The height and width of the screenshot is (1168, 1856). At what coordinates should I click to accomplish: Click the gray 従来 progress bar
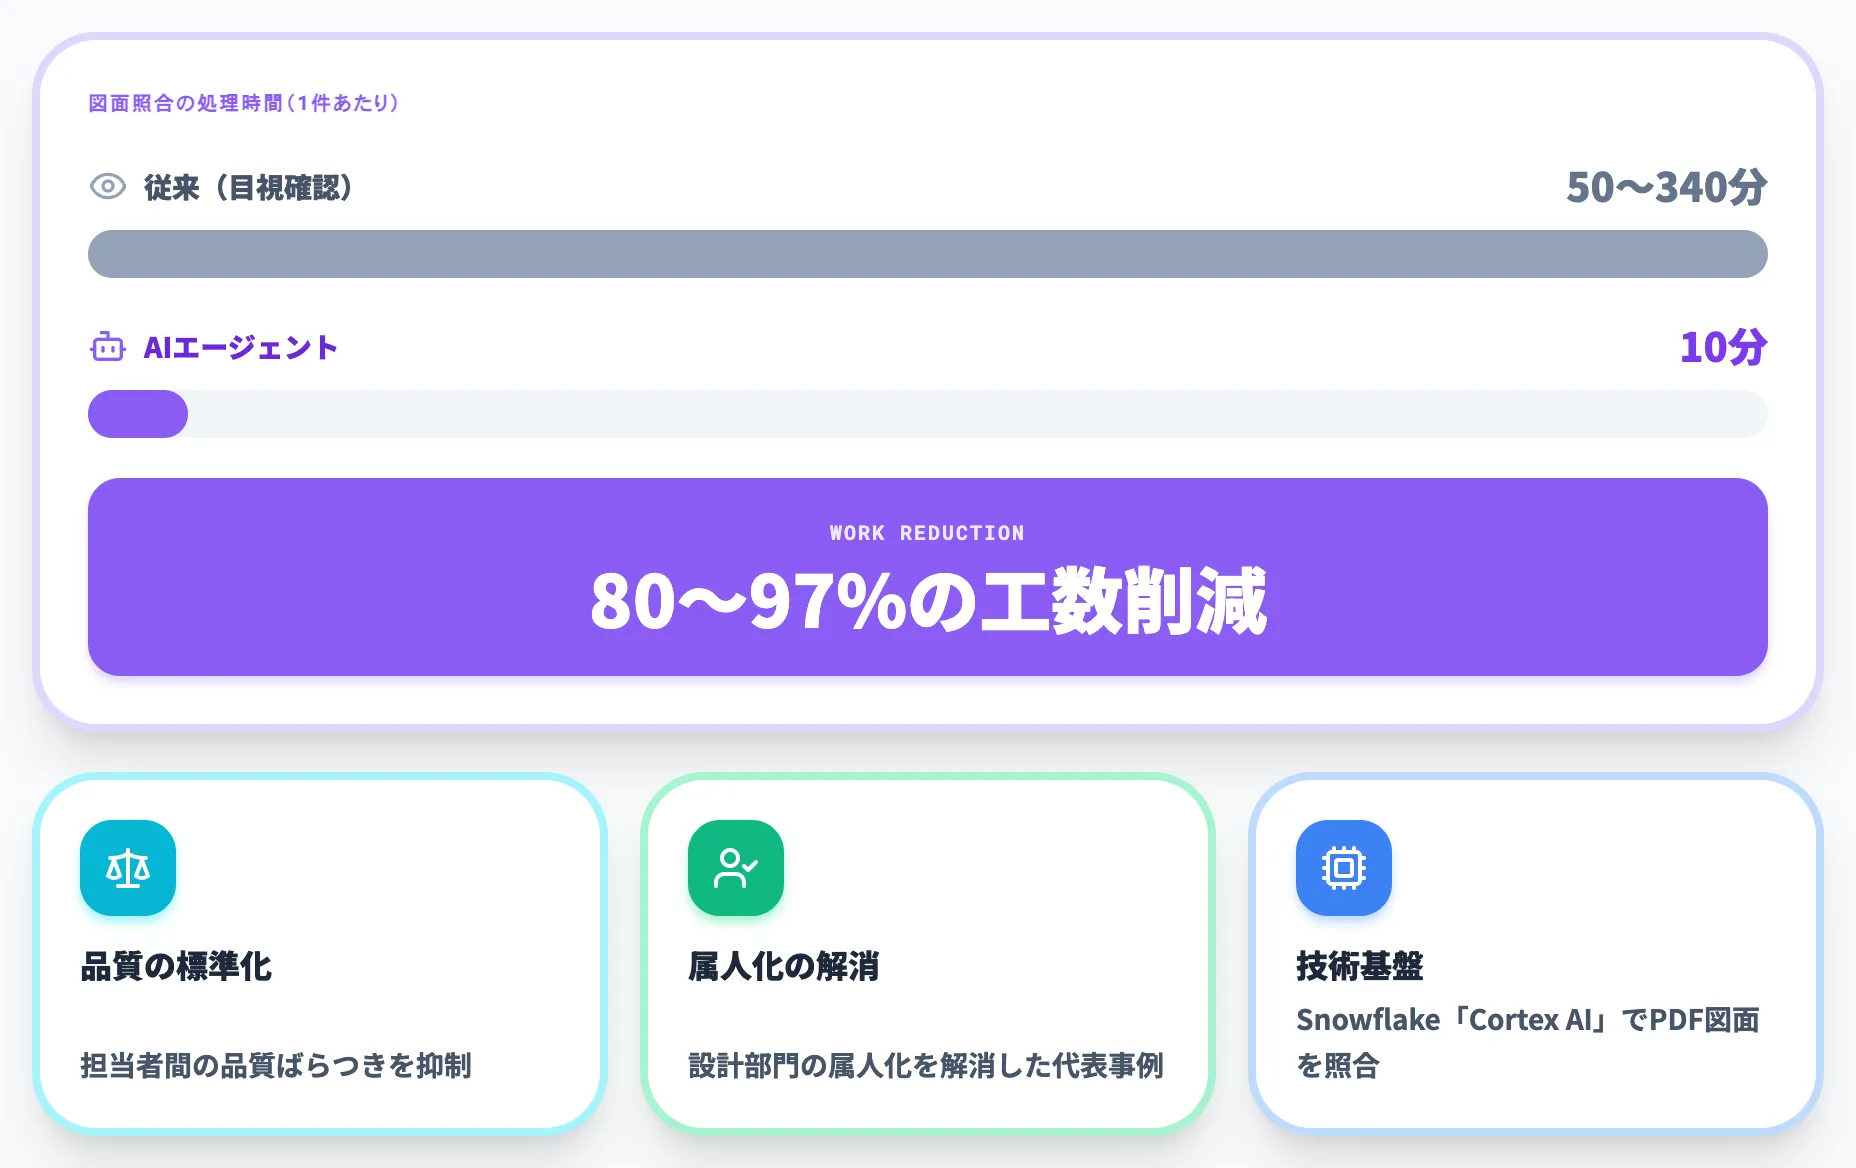tap(928, 254)
